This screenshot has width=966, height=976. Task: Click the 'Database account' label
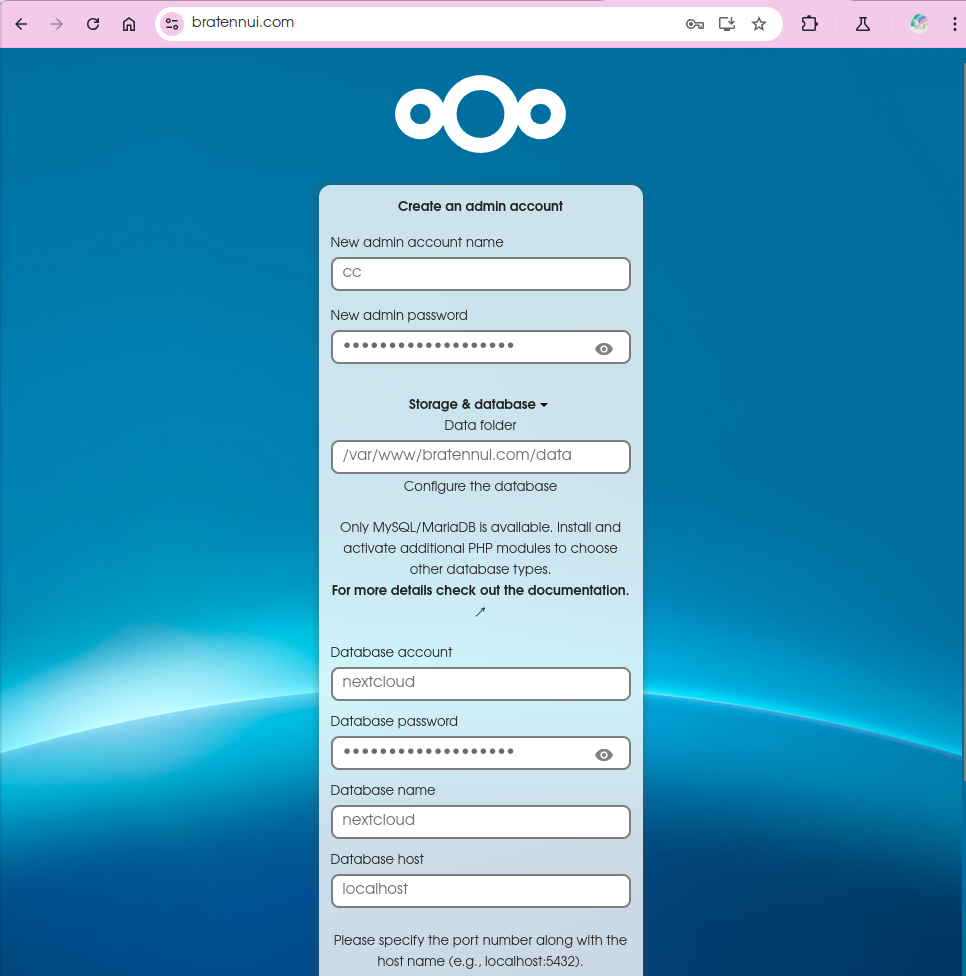pyautogui.click(x=391, y=652)
